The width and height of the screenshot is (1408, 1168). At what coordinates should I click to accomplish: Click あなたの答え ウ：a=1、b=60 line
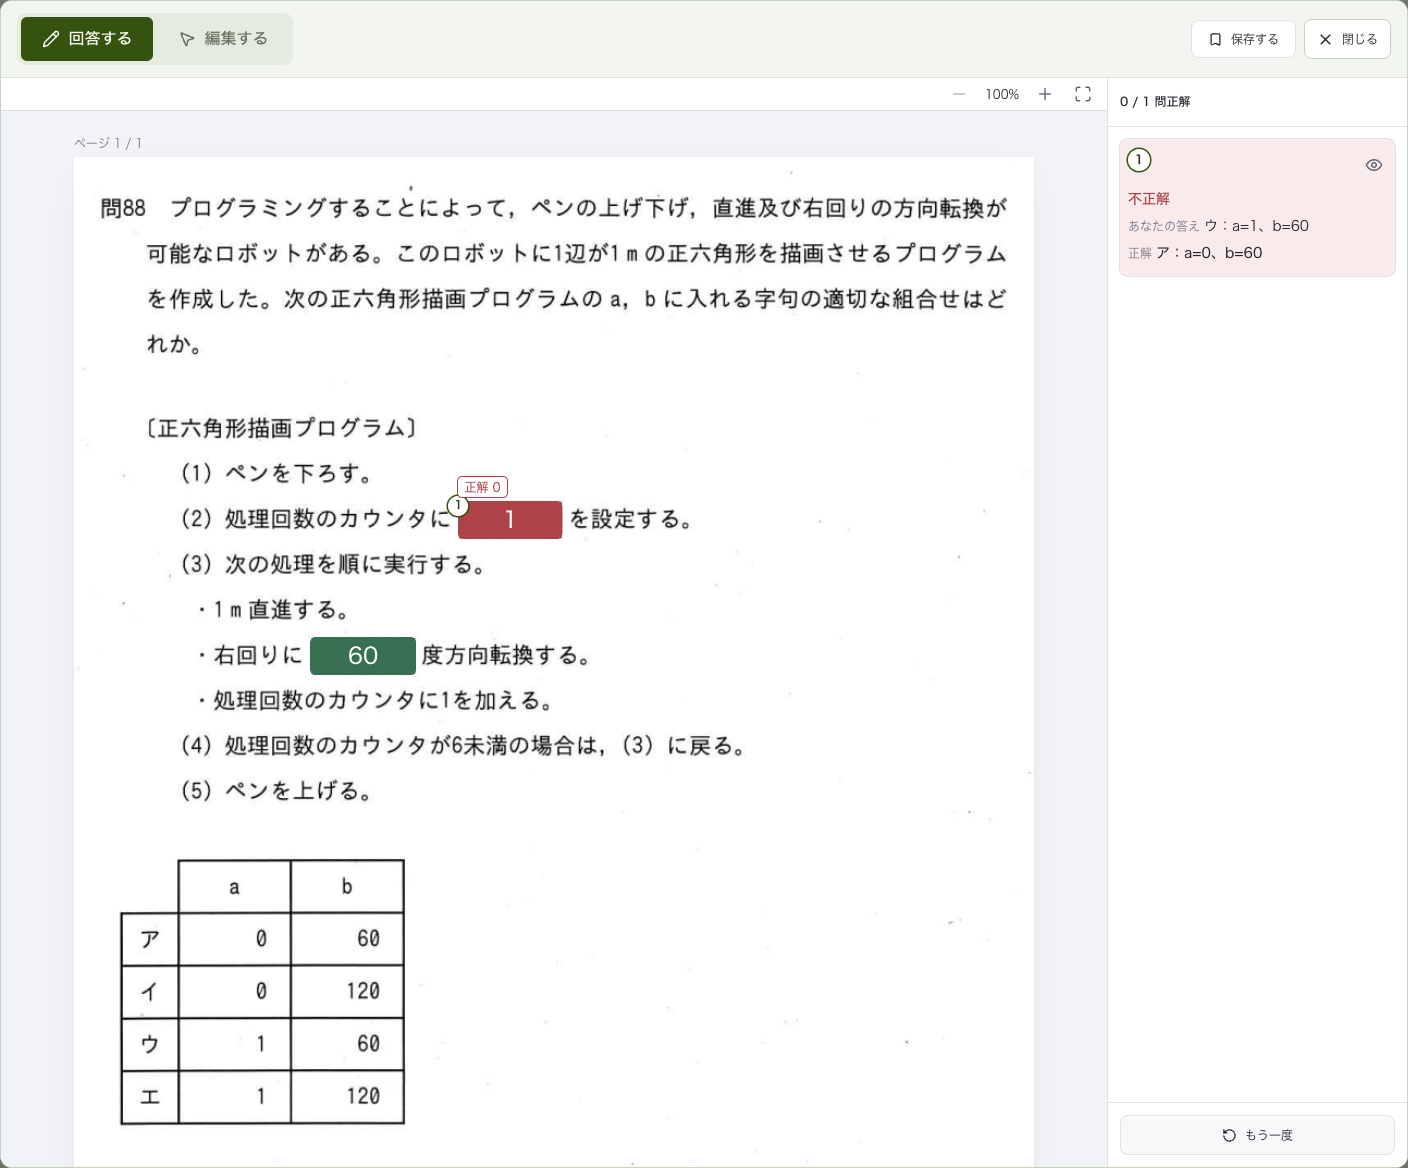pyautogui.click(x=1218, y=226)
